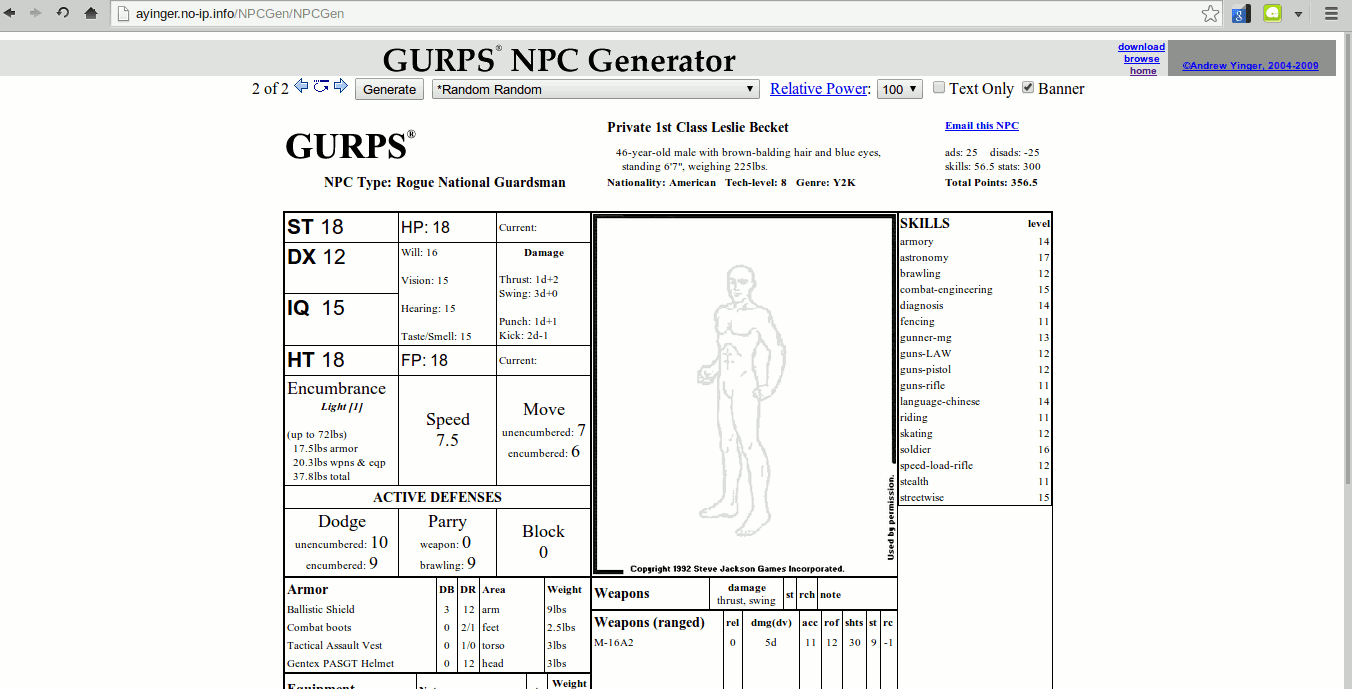Open the Google extension icon

(x=1239, y=13)
